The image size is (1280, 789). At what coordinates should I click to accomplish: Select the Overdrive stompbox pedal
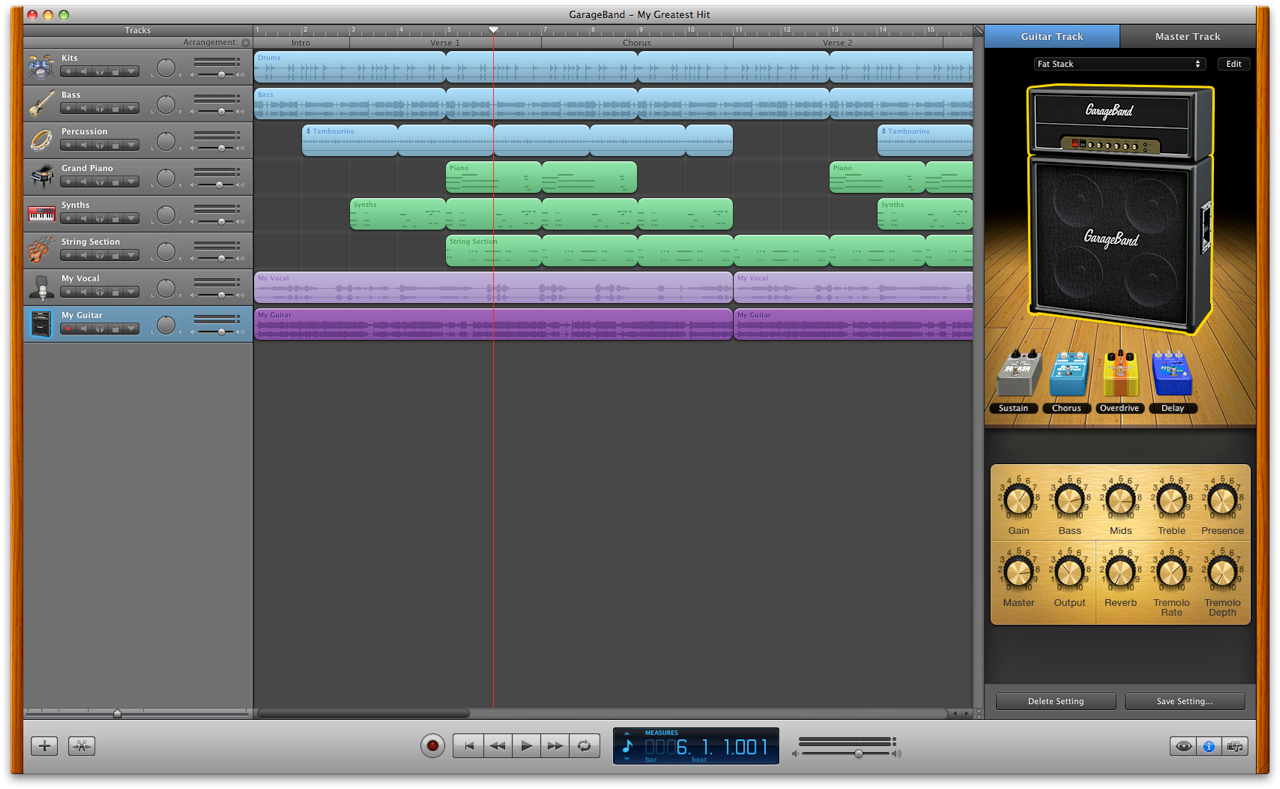[x=1120, y=375]
